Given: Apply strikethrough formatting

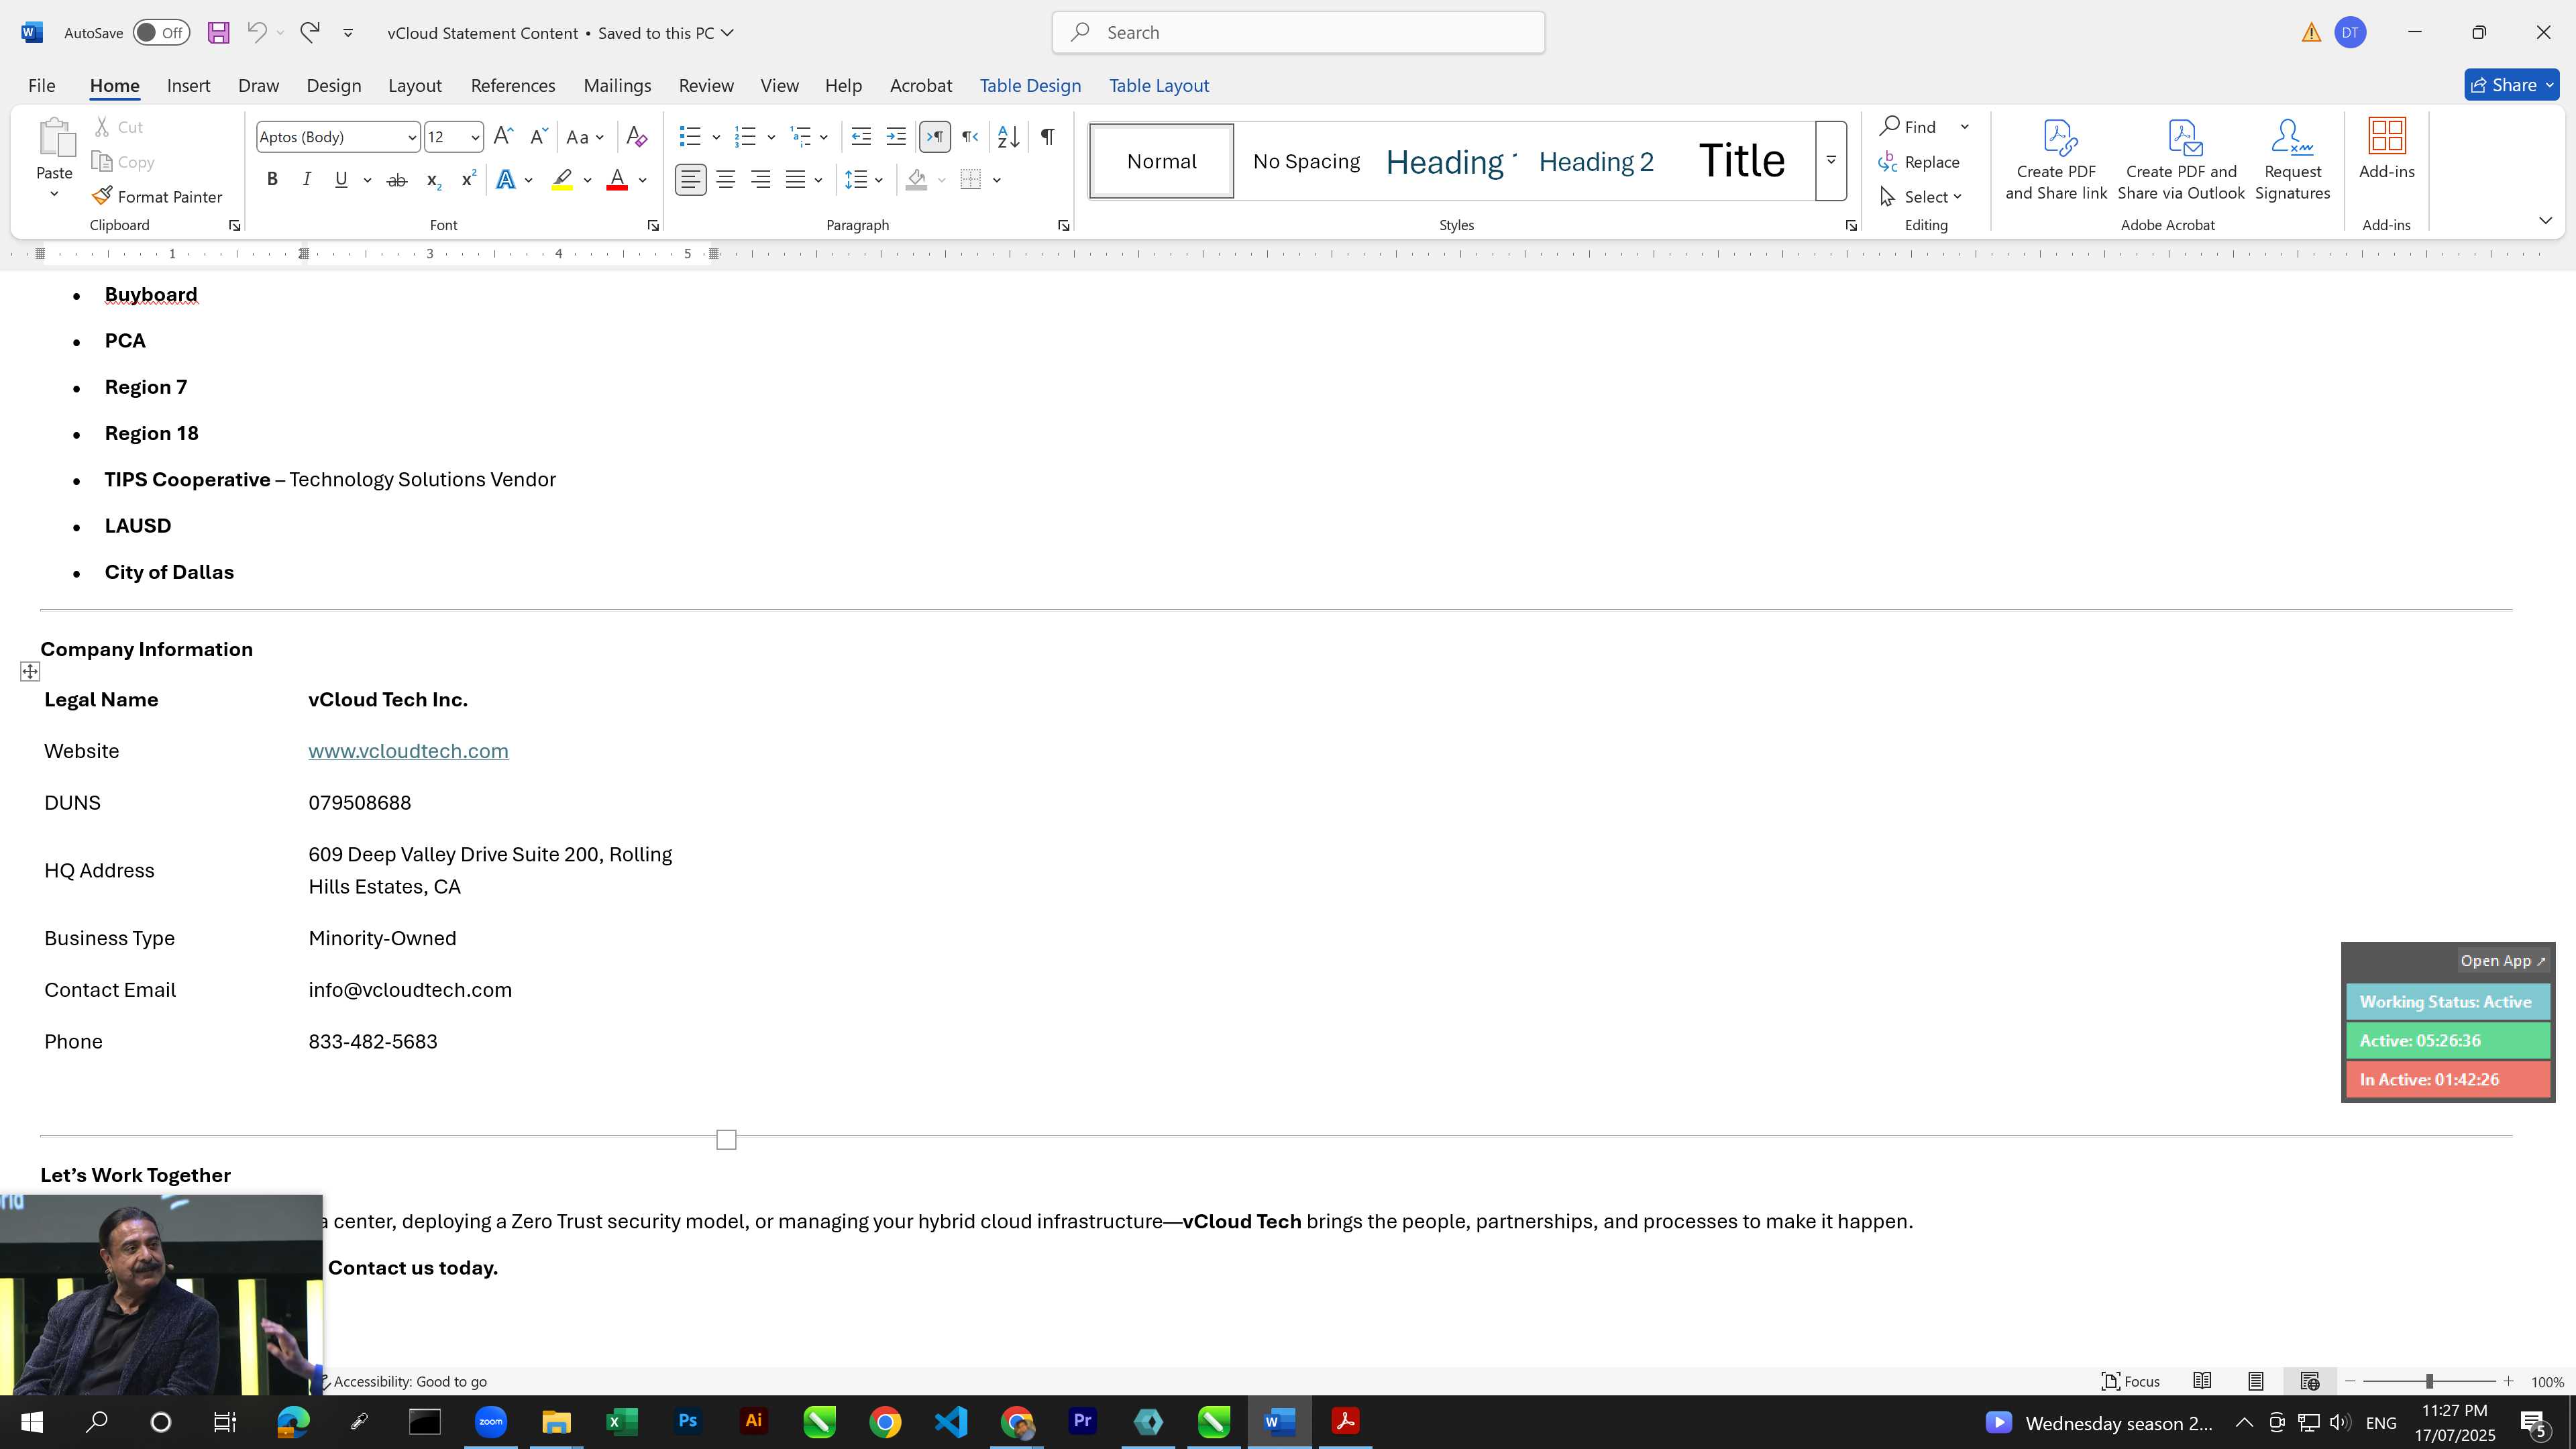Looking at the screenshot, I should coord(396,180).
